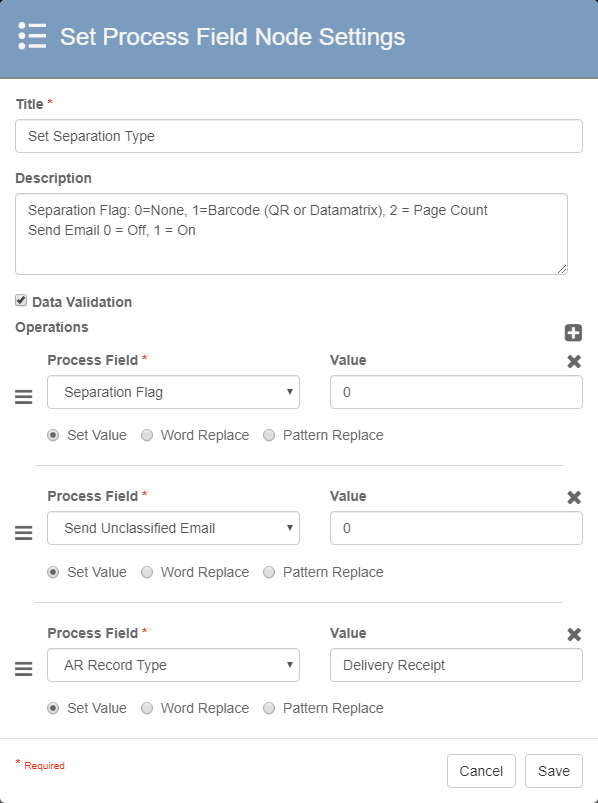The width and height of the screenshot is (598, 803).
Task: Expand the Send Unclassified Email dropdown
Action: click(x=174, y=528)
